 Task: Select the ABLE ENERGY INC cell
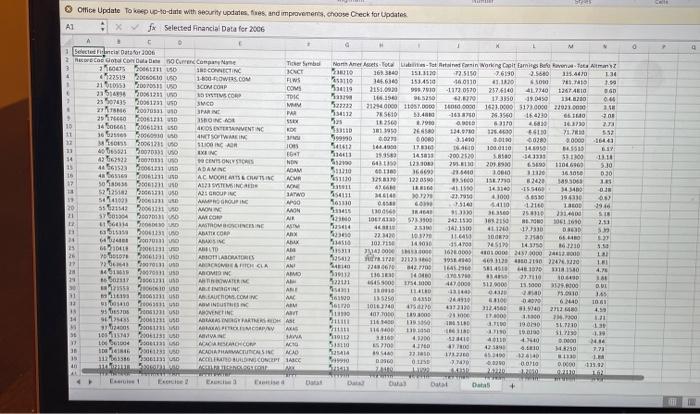pyautogui.click(x=242, y=289)
